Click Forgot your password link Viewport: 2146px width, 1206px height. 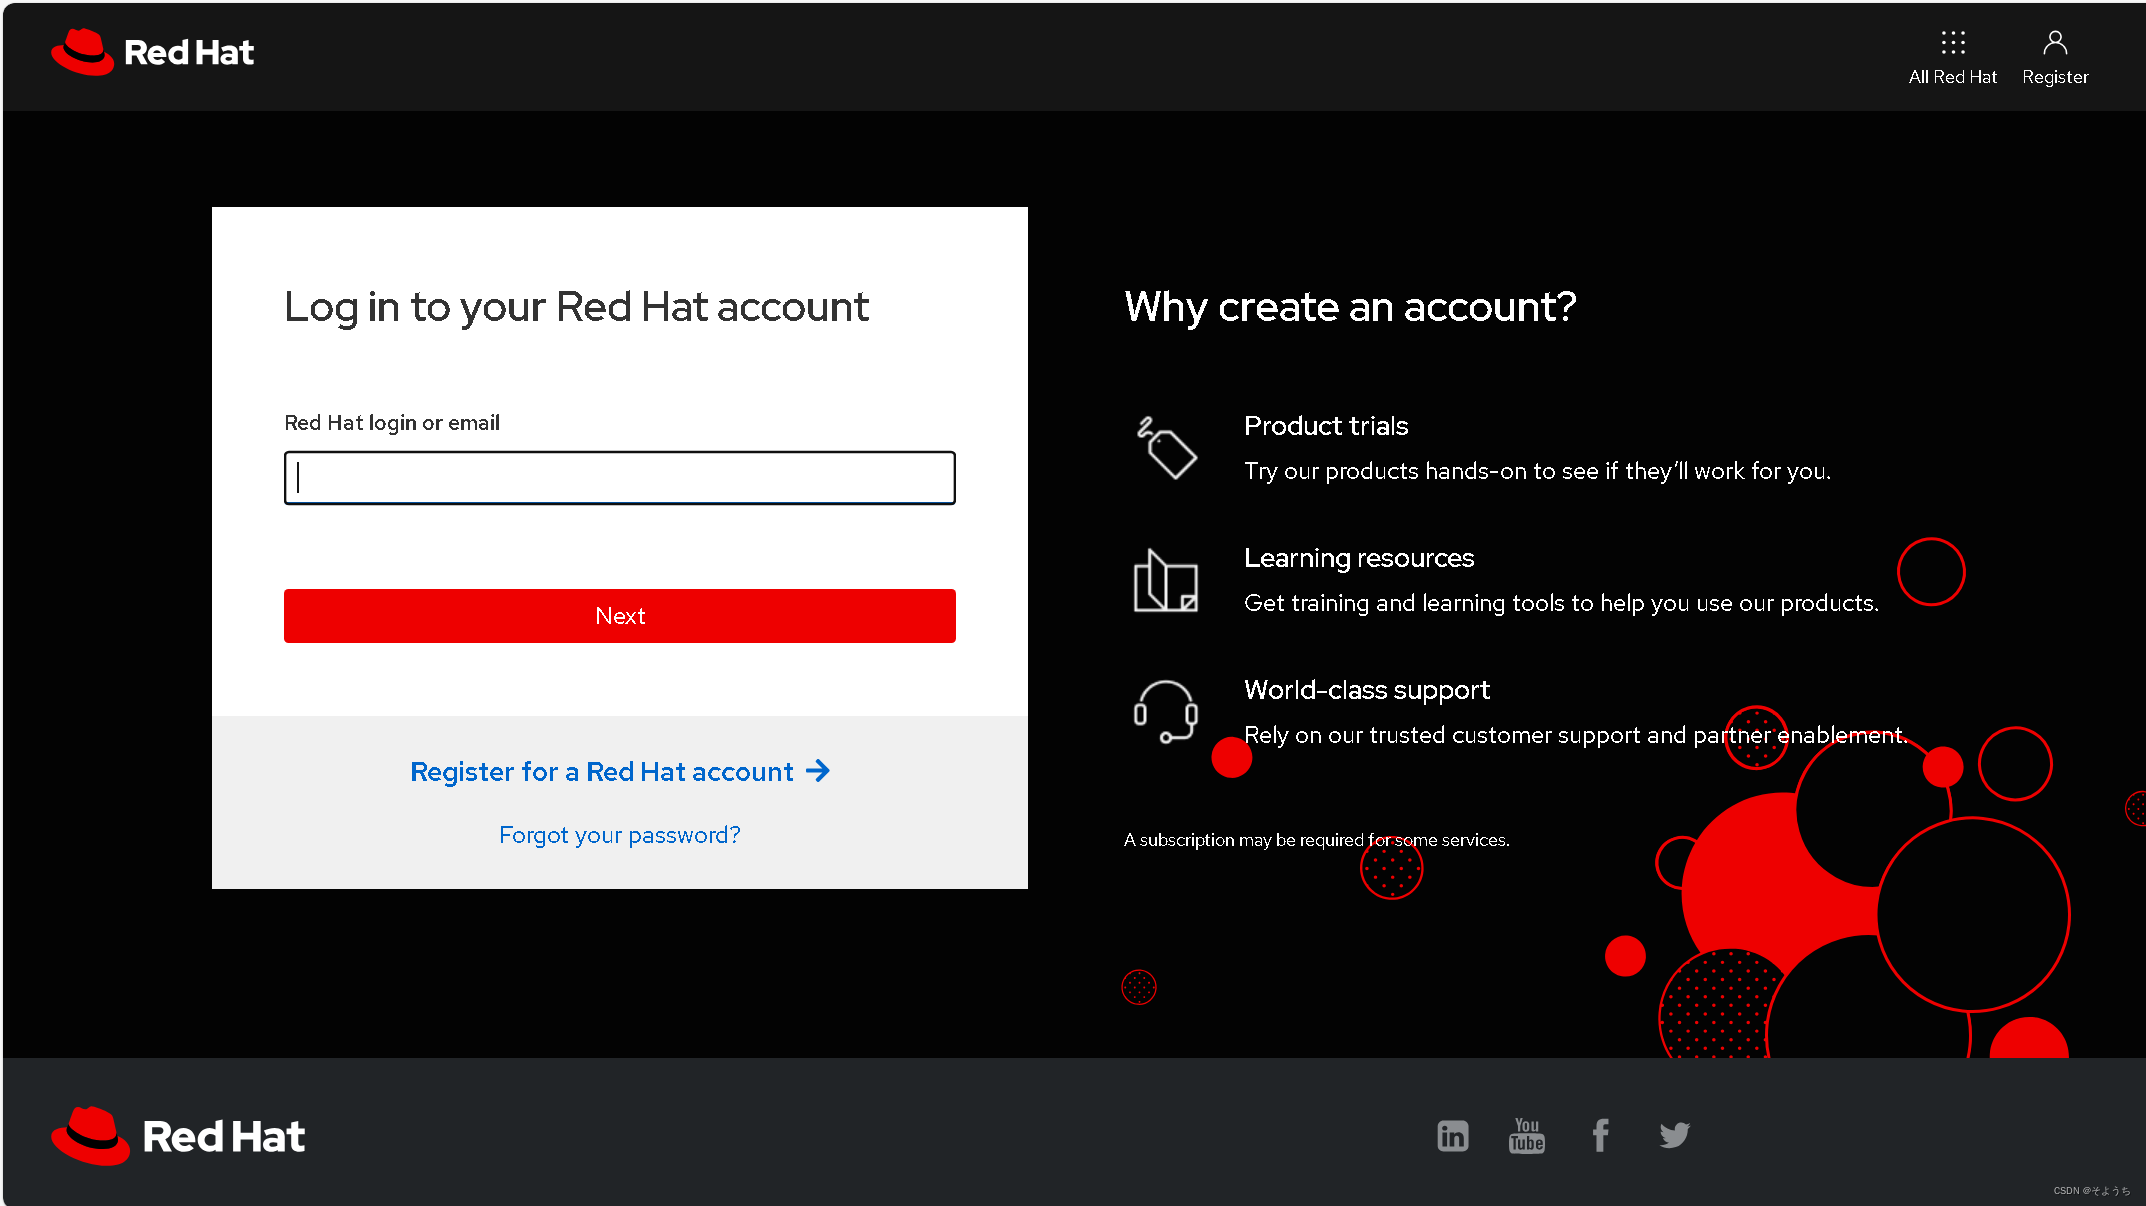(x=619, y=835)
